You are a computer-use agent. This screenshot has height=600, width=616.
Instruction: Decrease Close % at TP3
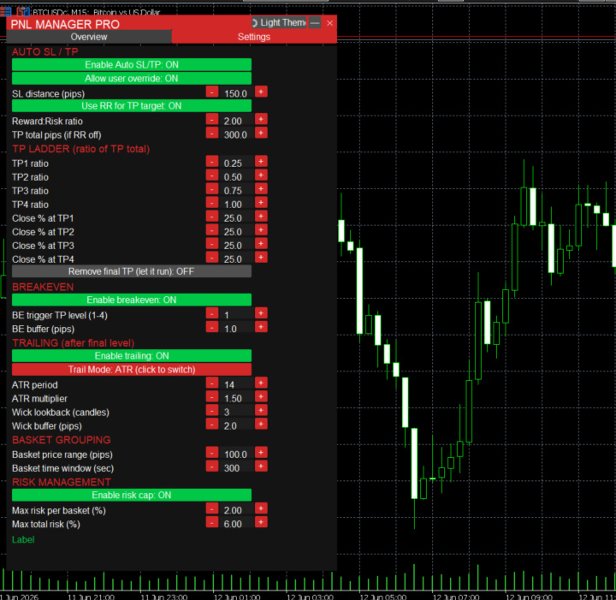point(212,244)
